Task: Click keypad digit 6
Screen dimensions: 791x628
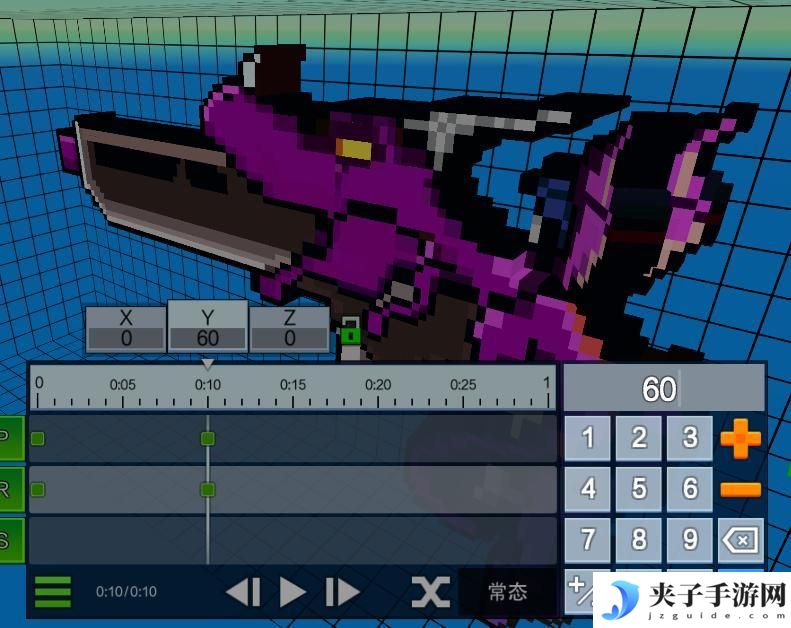Action: (x=690, y=489)
